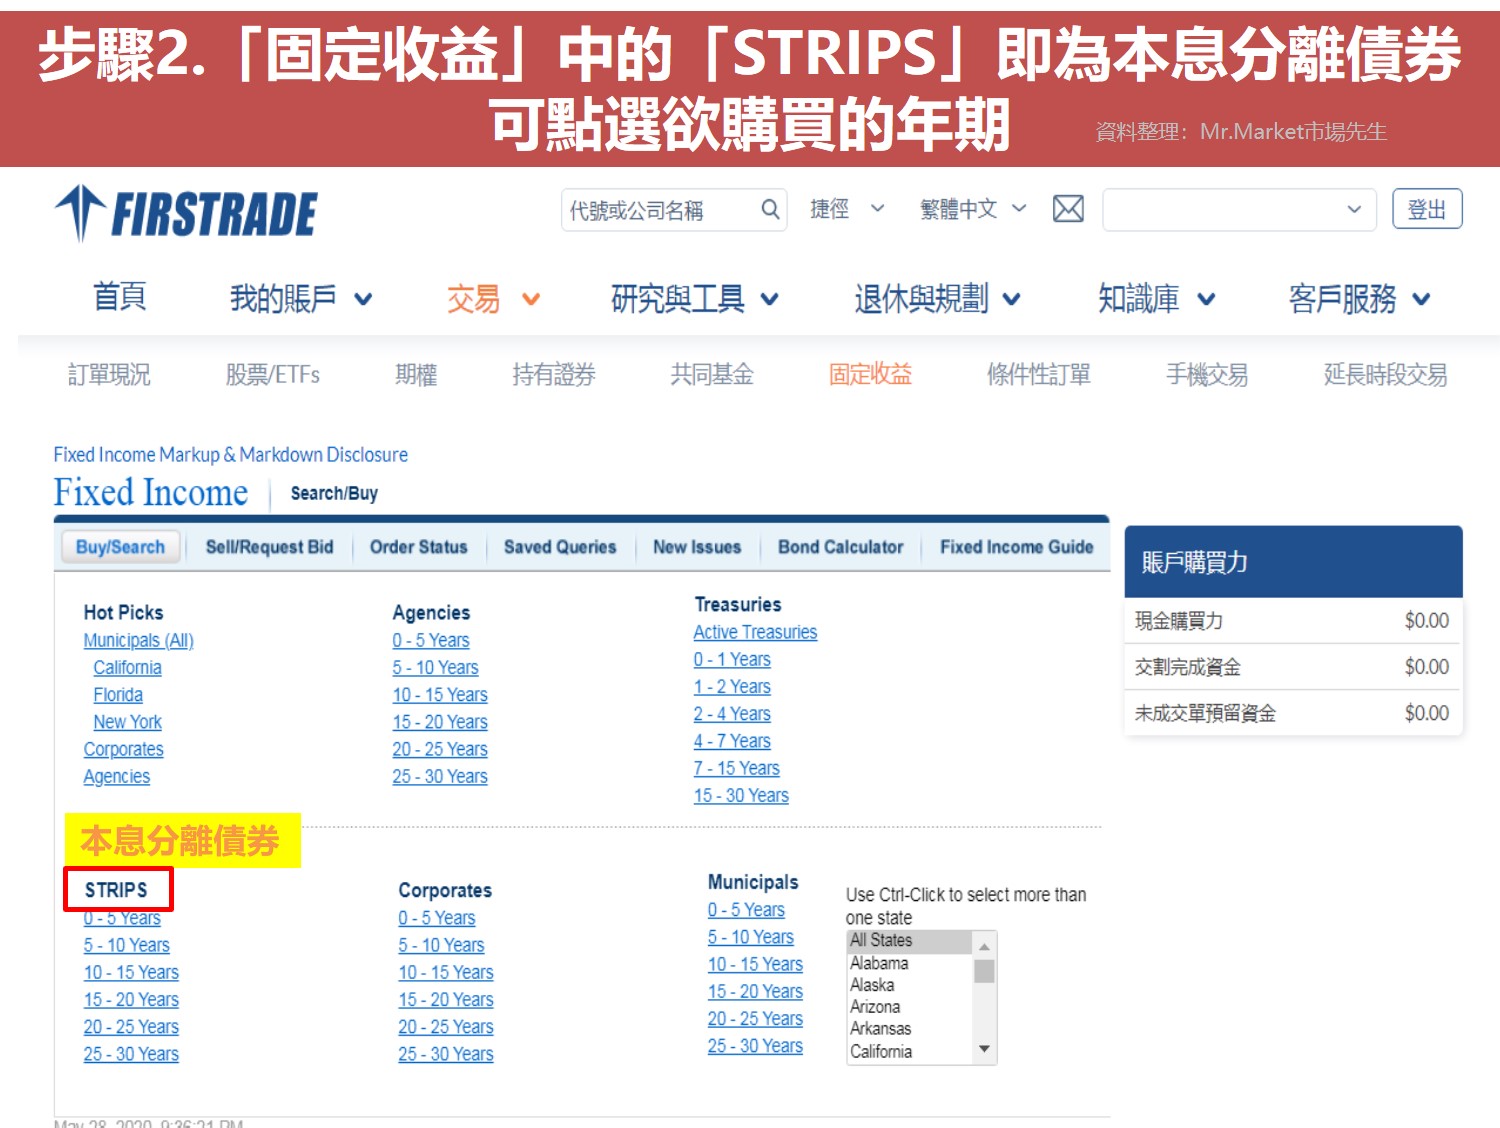Open the mail envelope icon

[x=1068, y=209]
